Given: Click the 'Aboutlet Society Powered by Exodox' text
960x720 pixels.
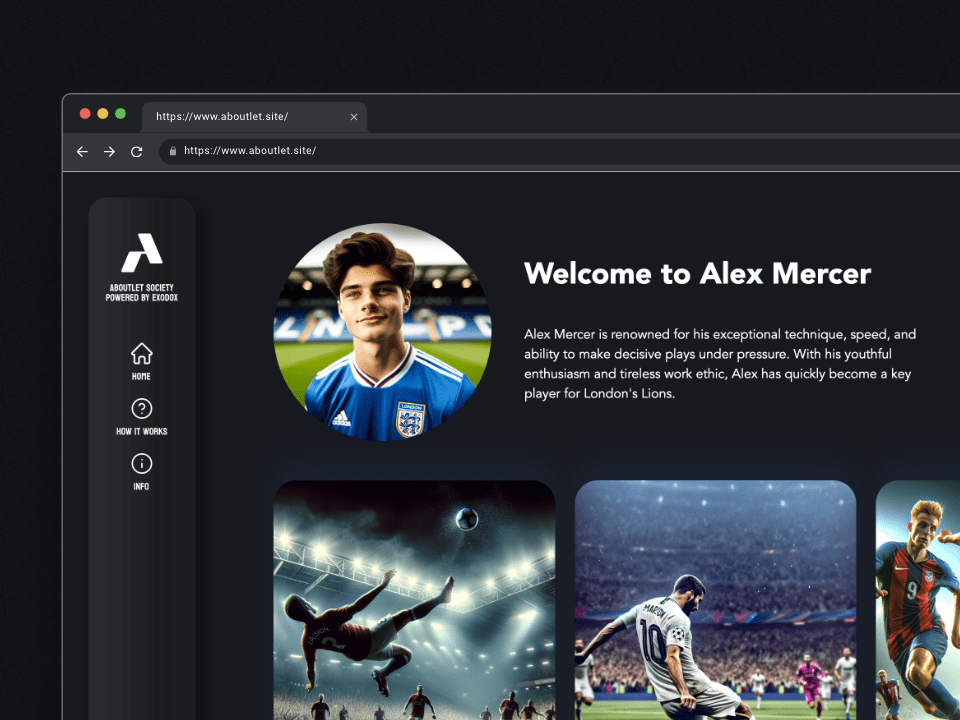Looking at the screenshot, I should pyautogui.click(x=141, y=293).
